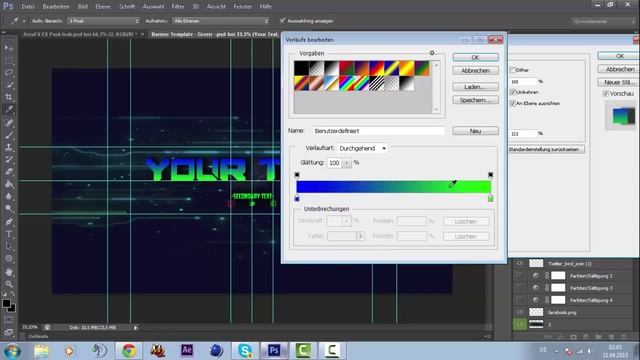Image resolution: width=640 pixels, height=360 pixels.
Task: Click the Speichern... button
Action: [x=475, y=100]
